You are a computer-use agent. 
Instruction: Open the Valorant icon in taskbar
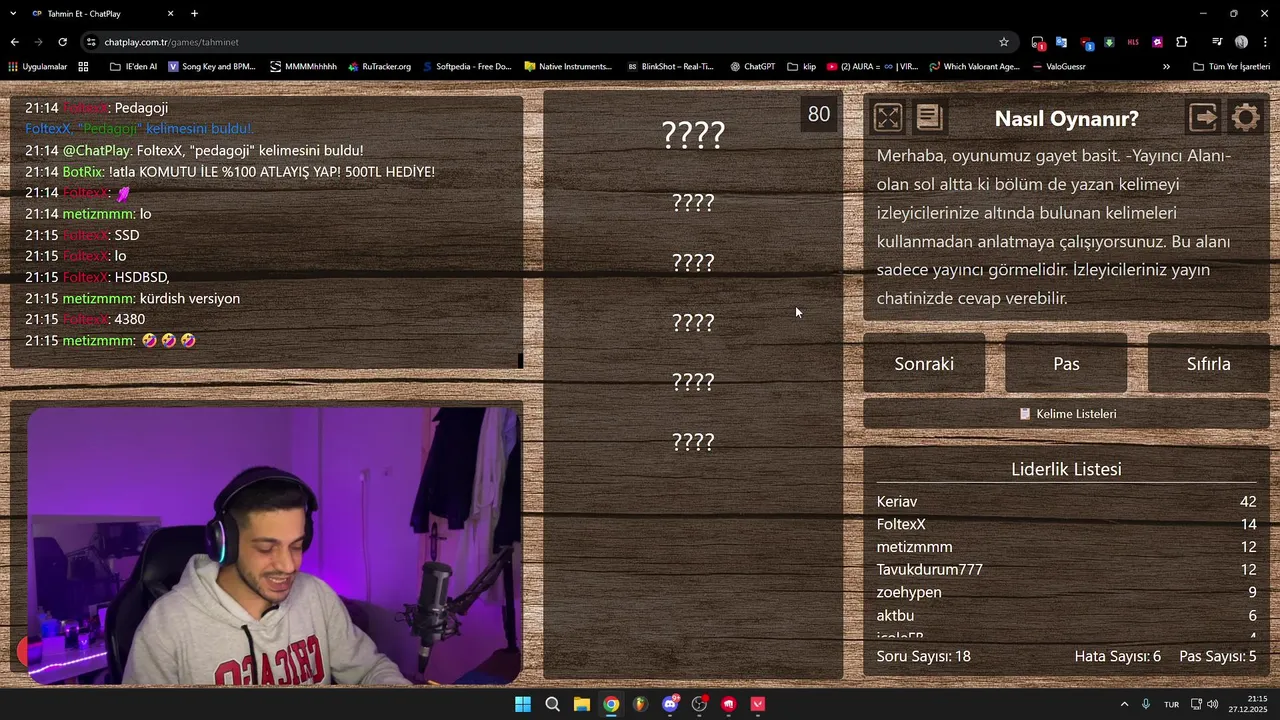[758, 704]
